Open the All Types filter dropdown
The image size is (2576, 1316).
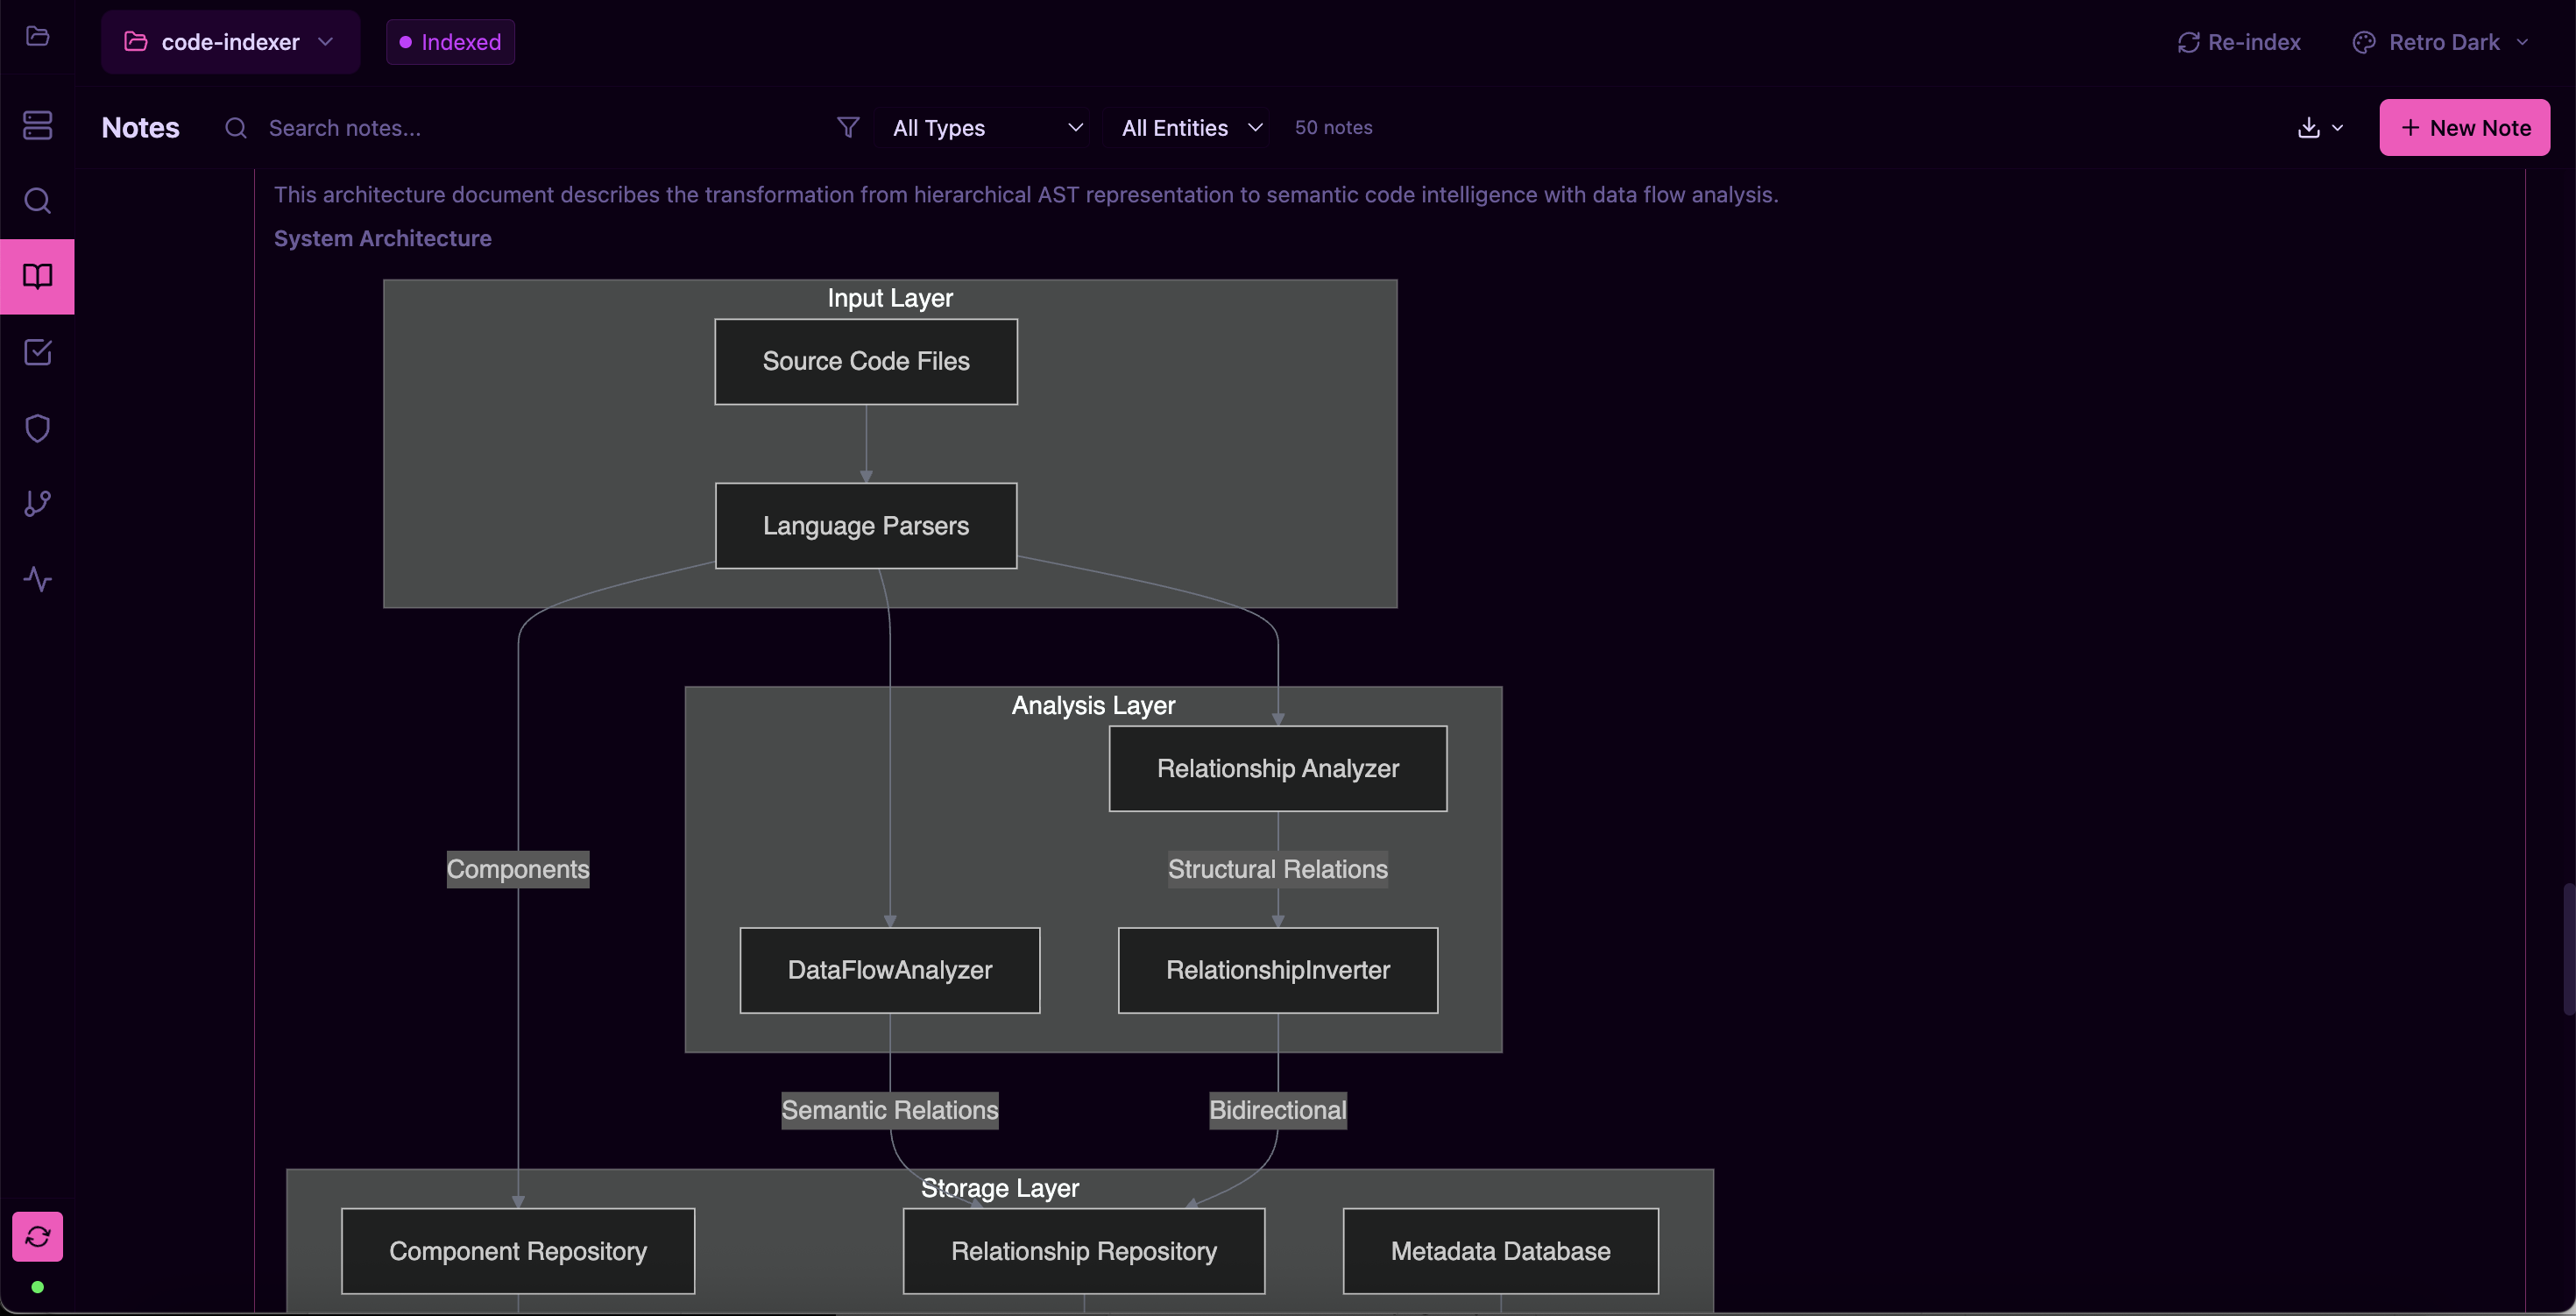(986, 128)
